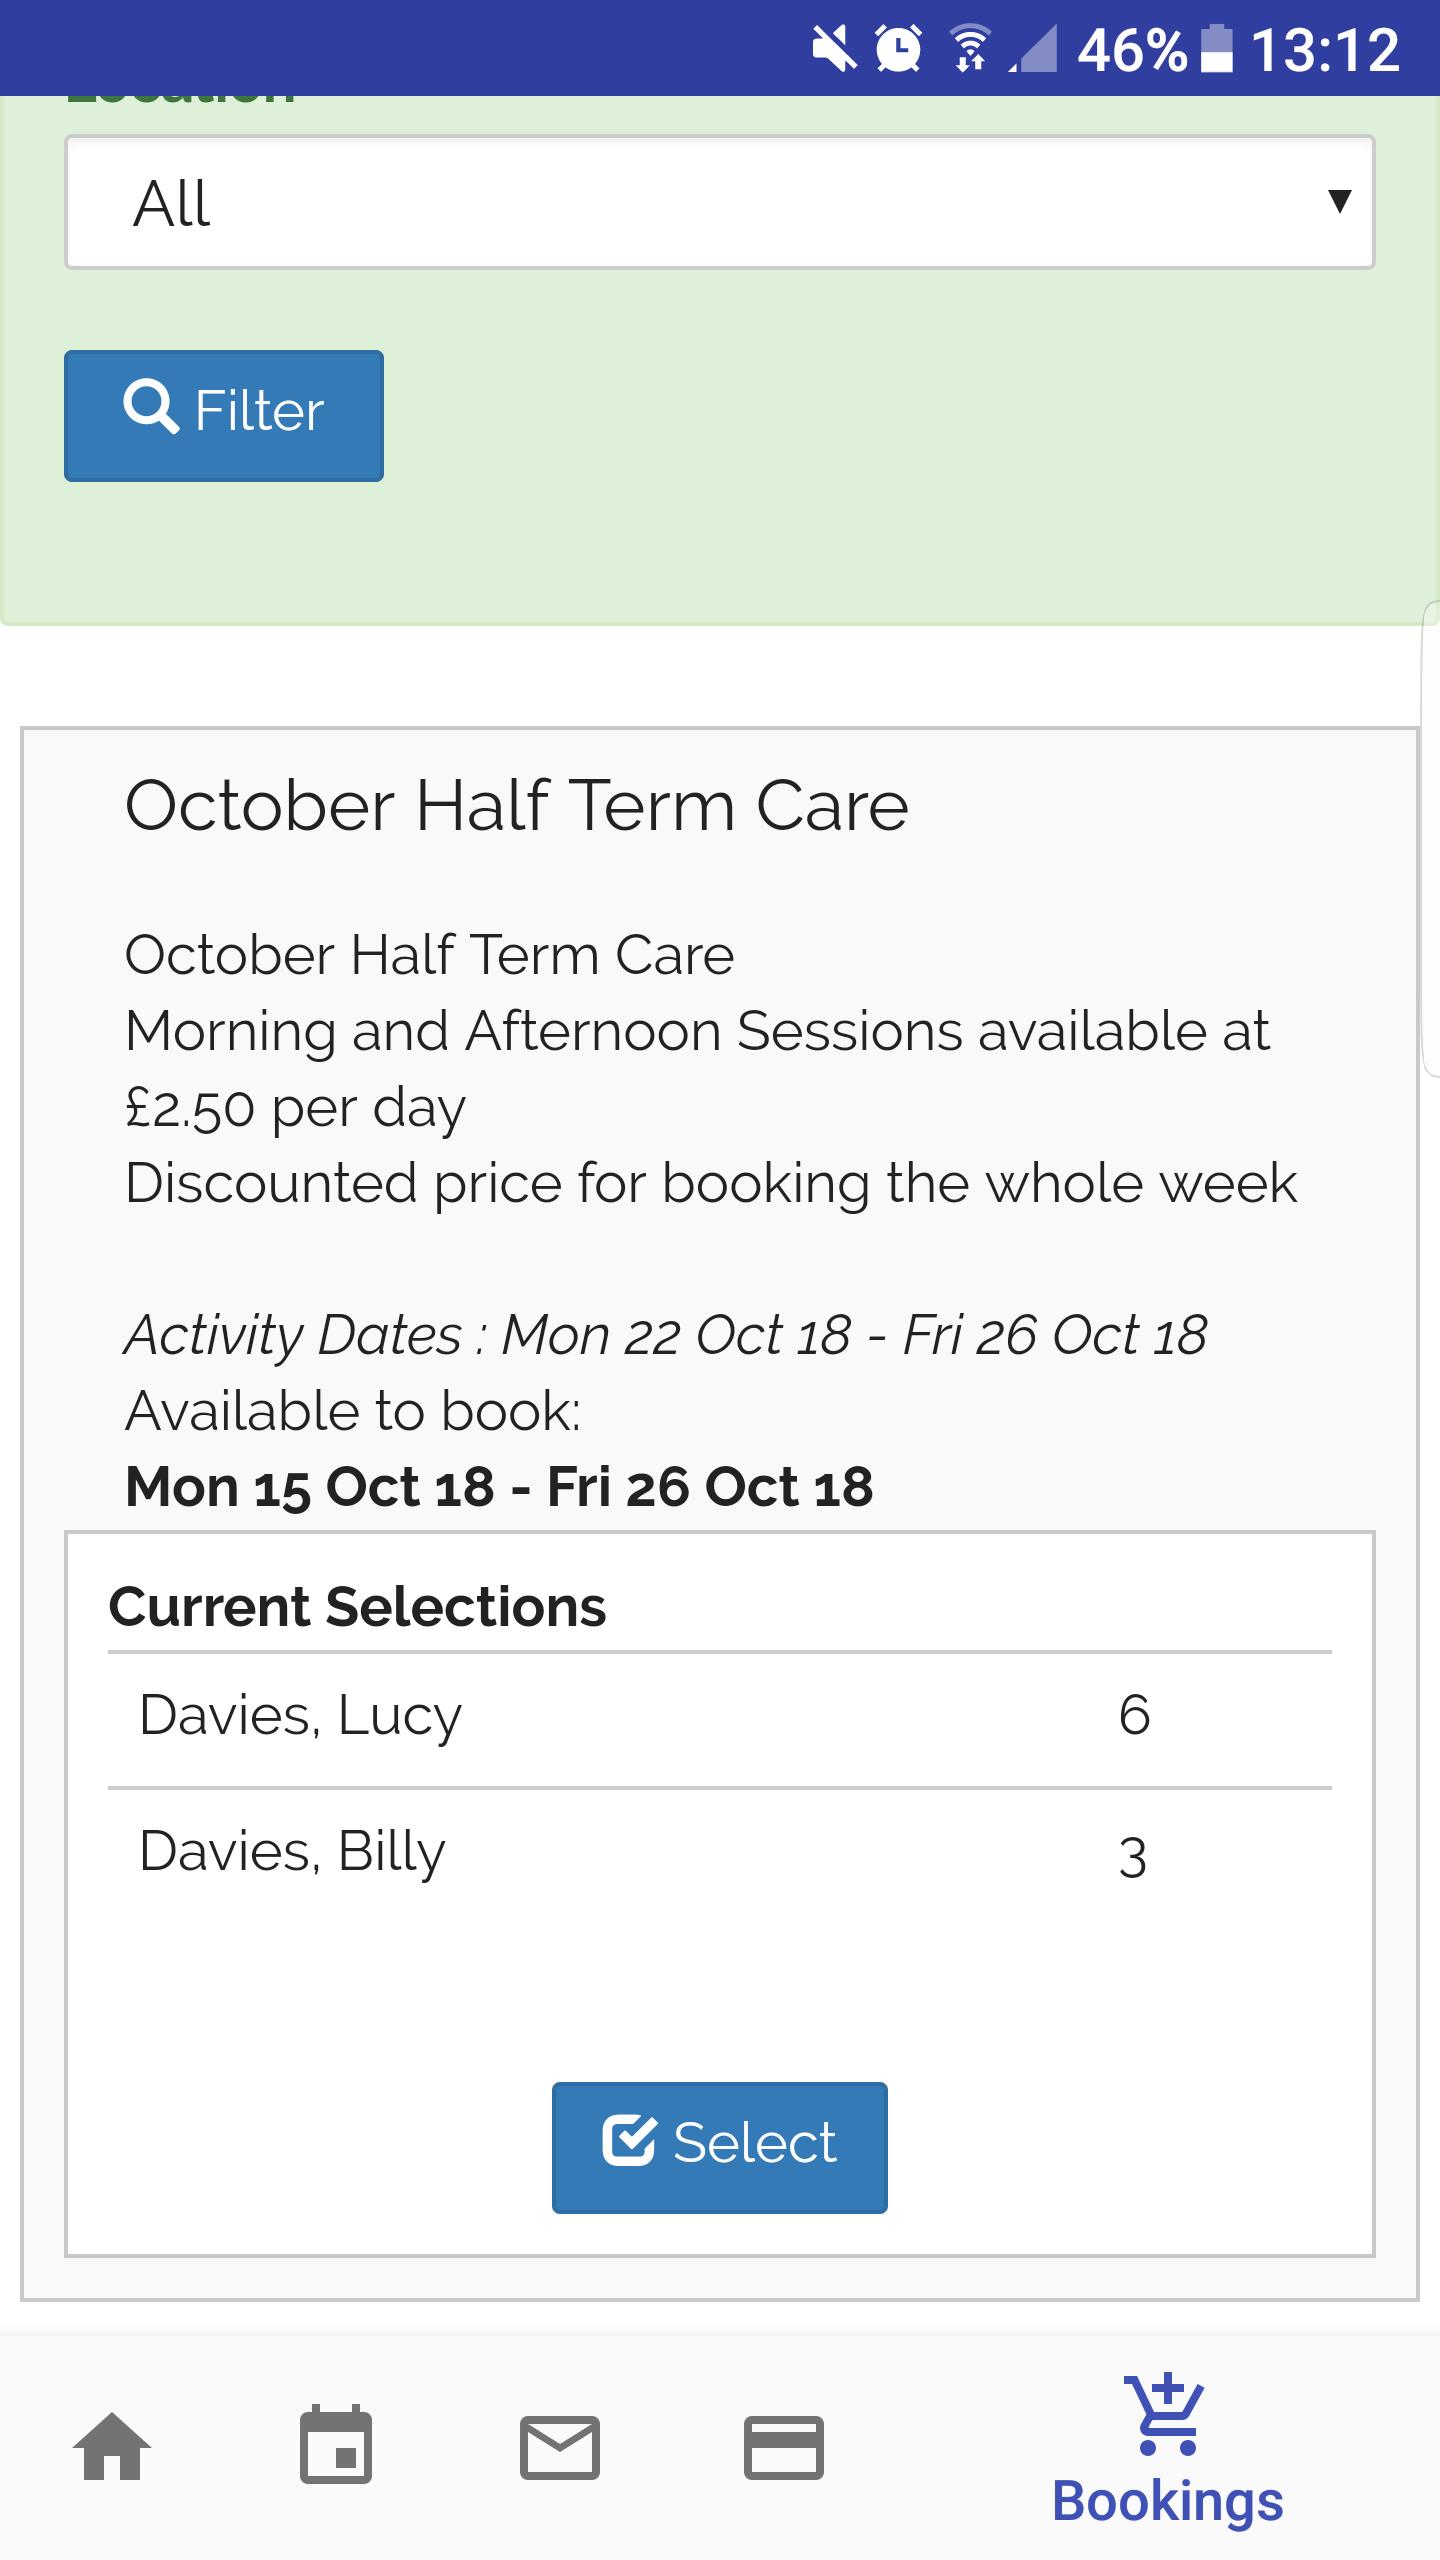Image resolution: width=1440 pixels, height=2560 pixels.
Task: Click the checkmark icon on Select
Action: 629,2141
